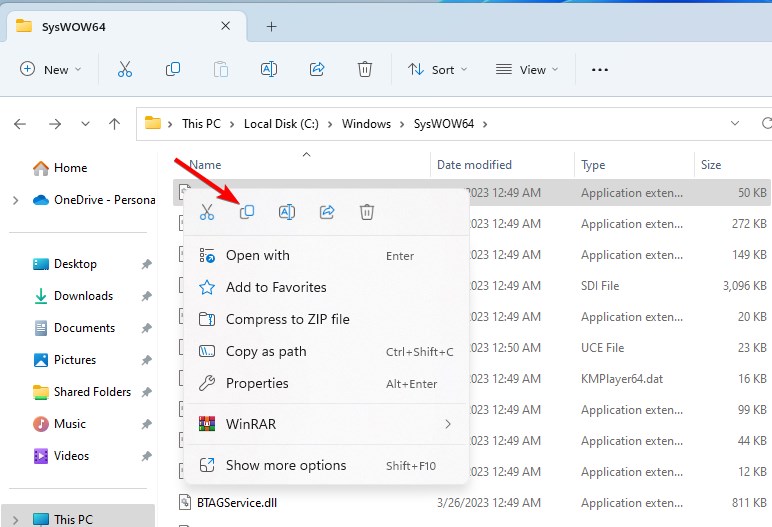
Task: Select the SysWOW64 tab
Action: click(126, 27)
